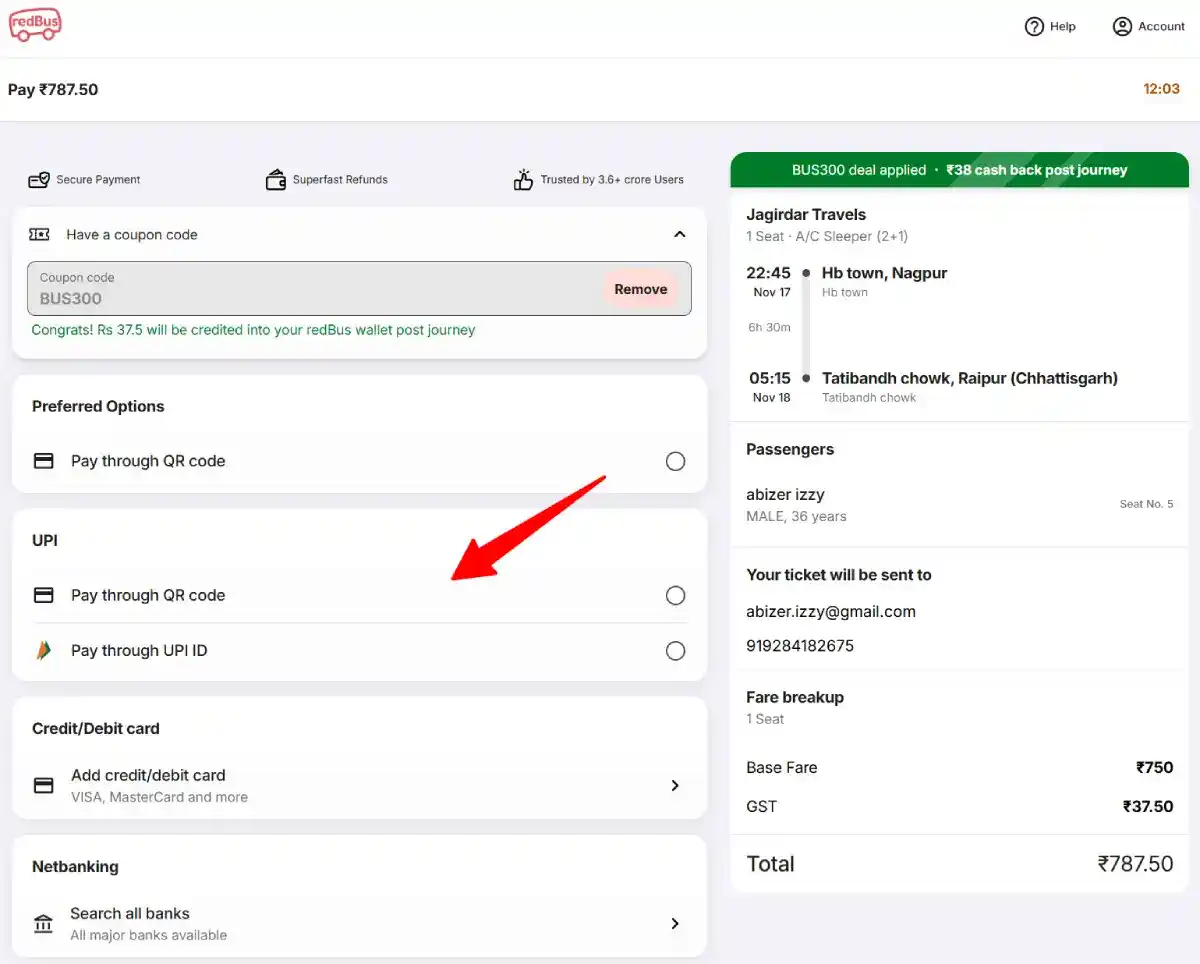Screen dimensions: 1200x964
Task: Click the Superfast Refunds wallet icon
Action: pyautogui.click(x=275, y=179)
